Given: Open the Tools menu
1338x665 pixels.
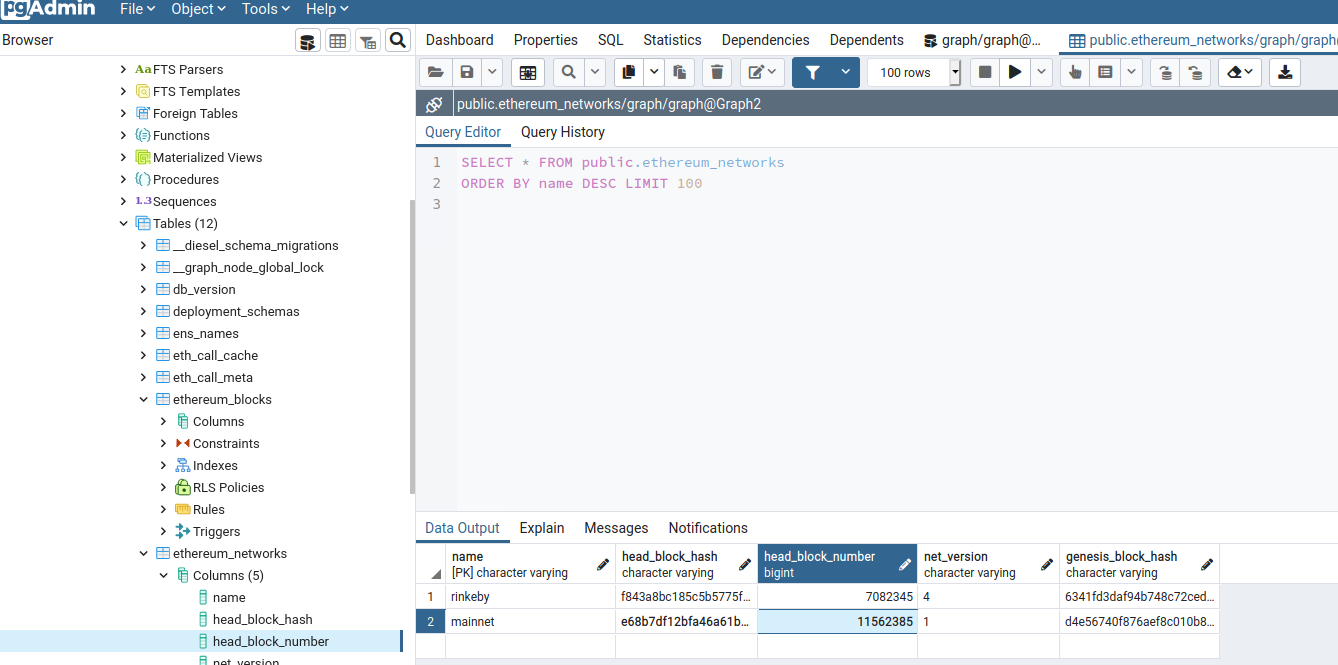Looking at the screenshot, I should 265,9.
